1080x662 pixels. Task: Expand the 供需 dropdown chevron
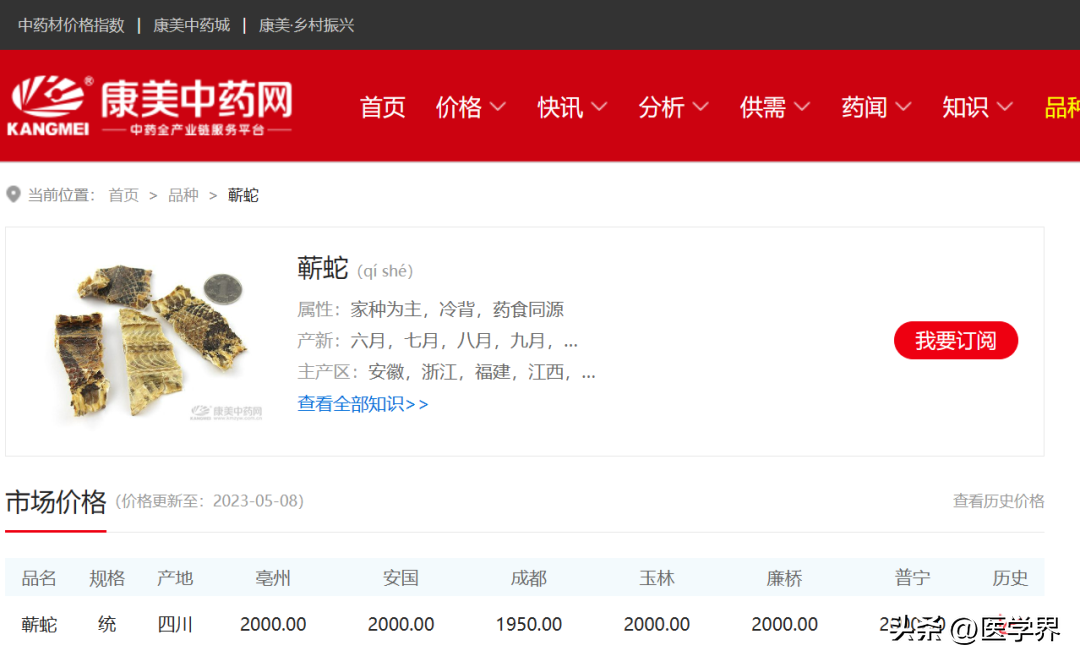pyautogui.click(x=802, y=107)
